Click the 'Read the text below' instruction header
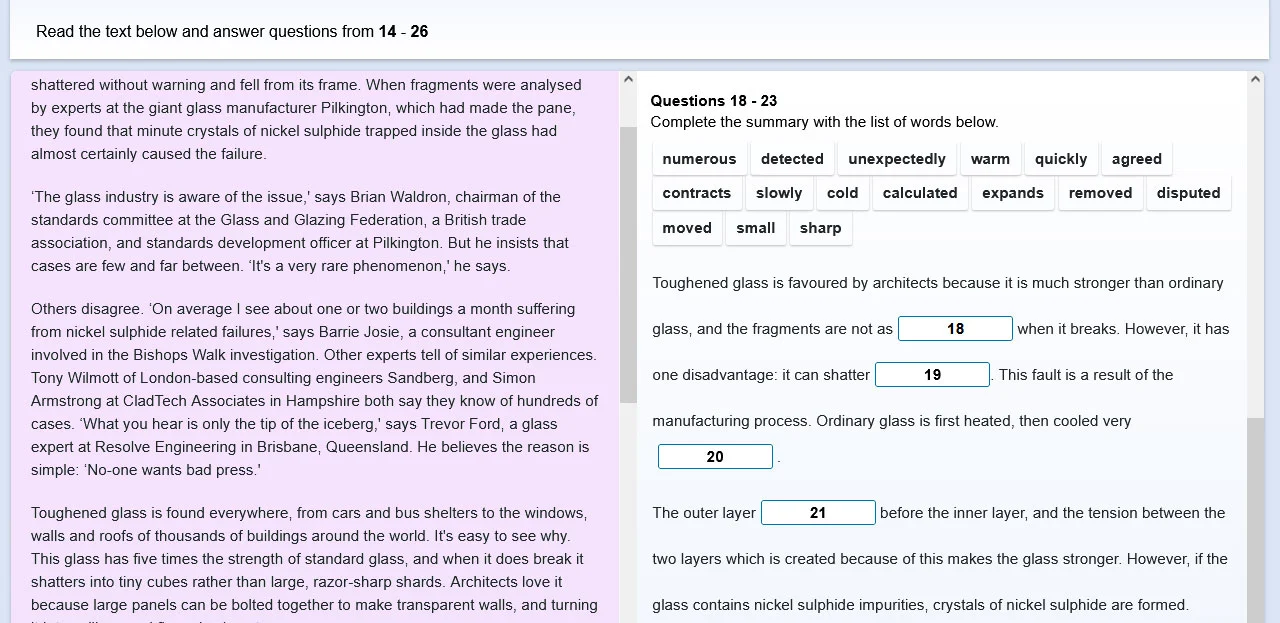Screen dimensions: 1280x623 pyautogui.click(x=232, y=32)
